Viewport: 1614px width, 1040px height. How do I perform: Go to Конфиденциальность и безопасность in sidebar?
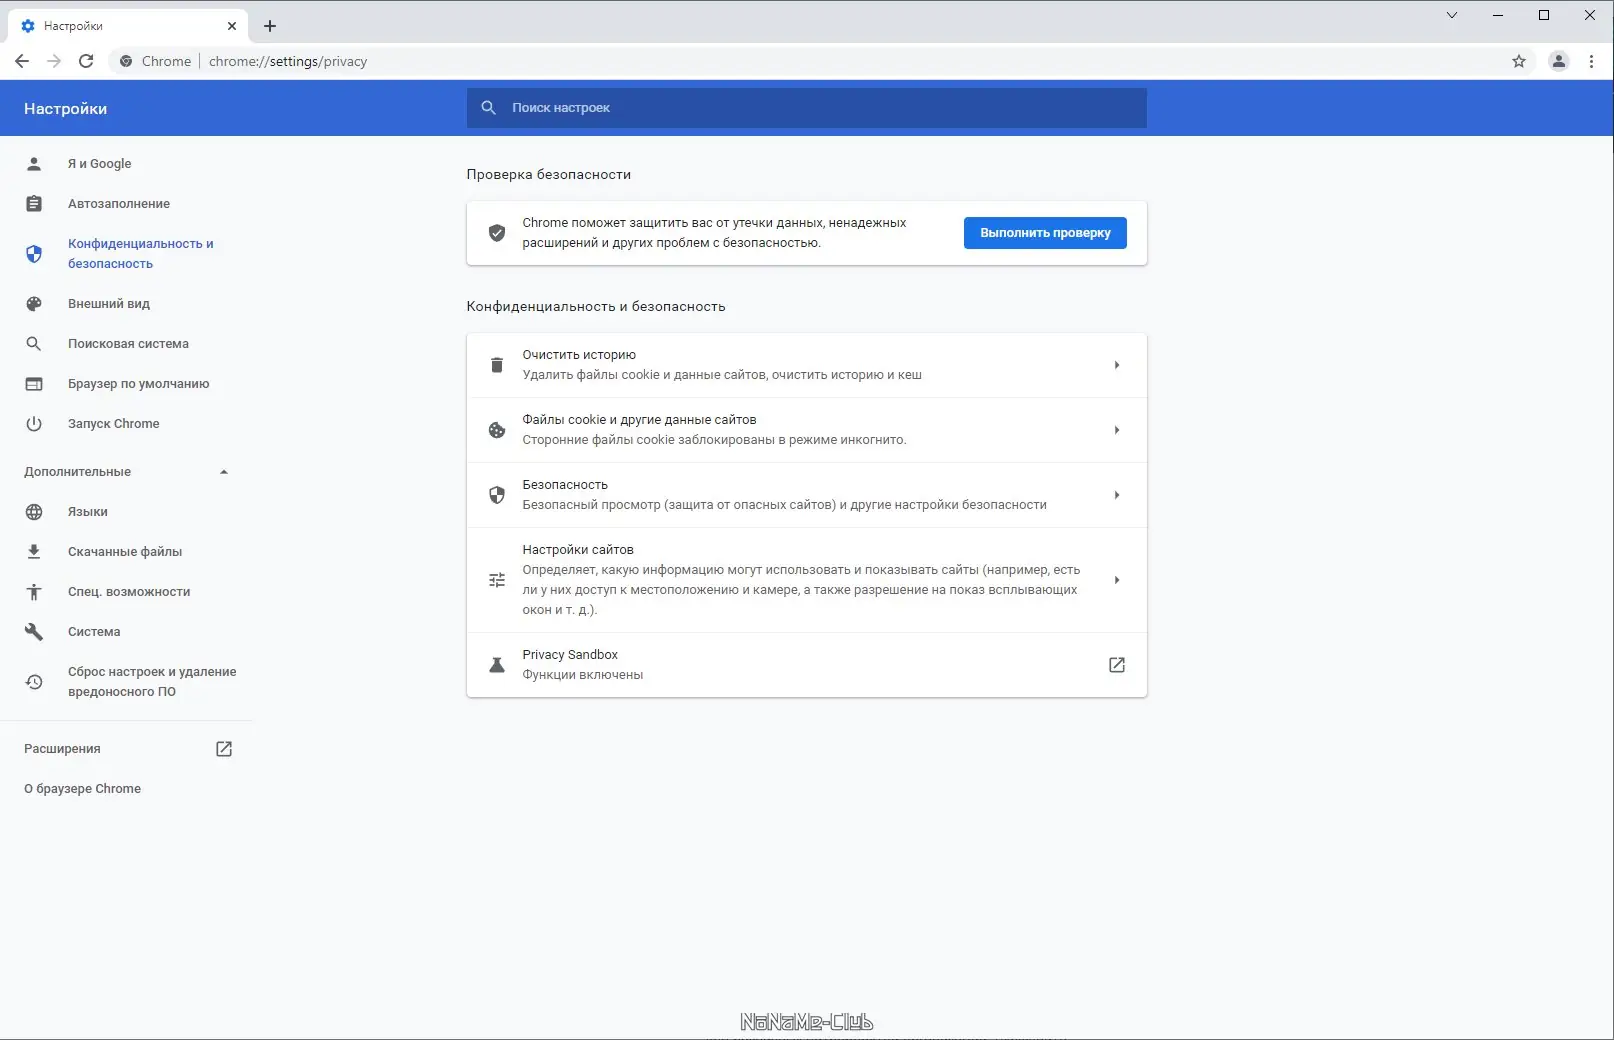click(x=141, y=254)
